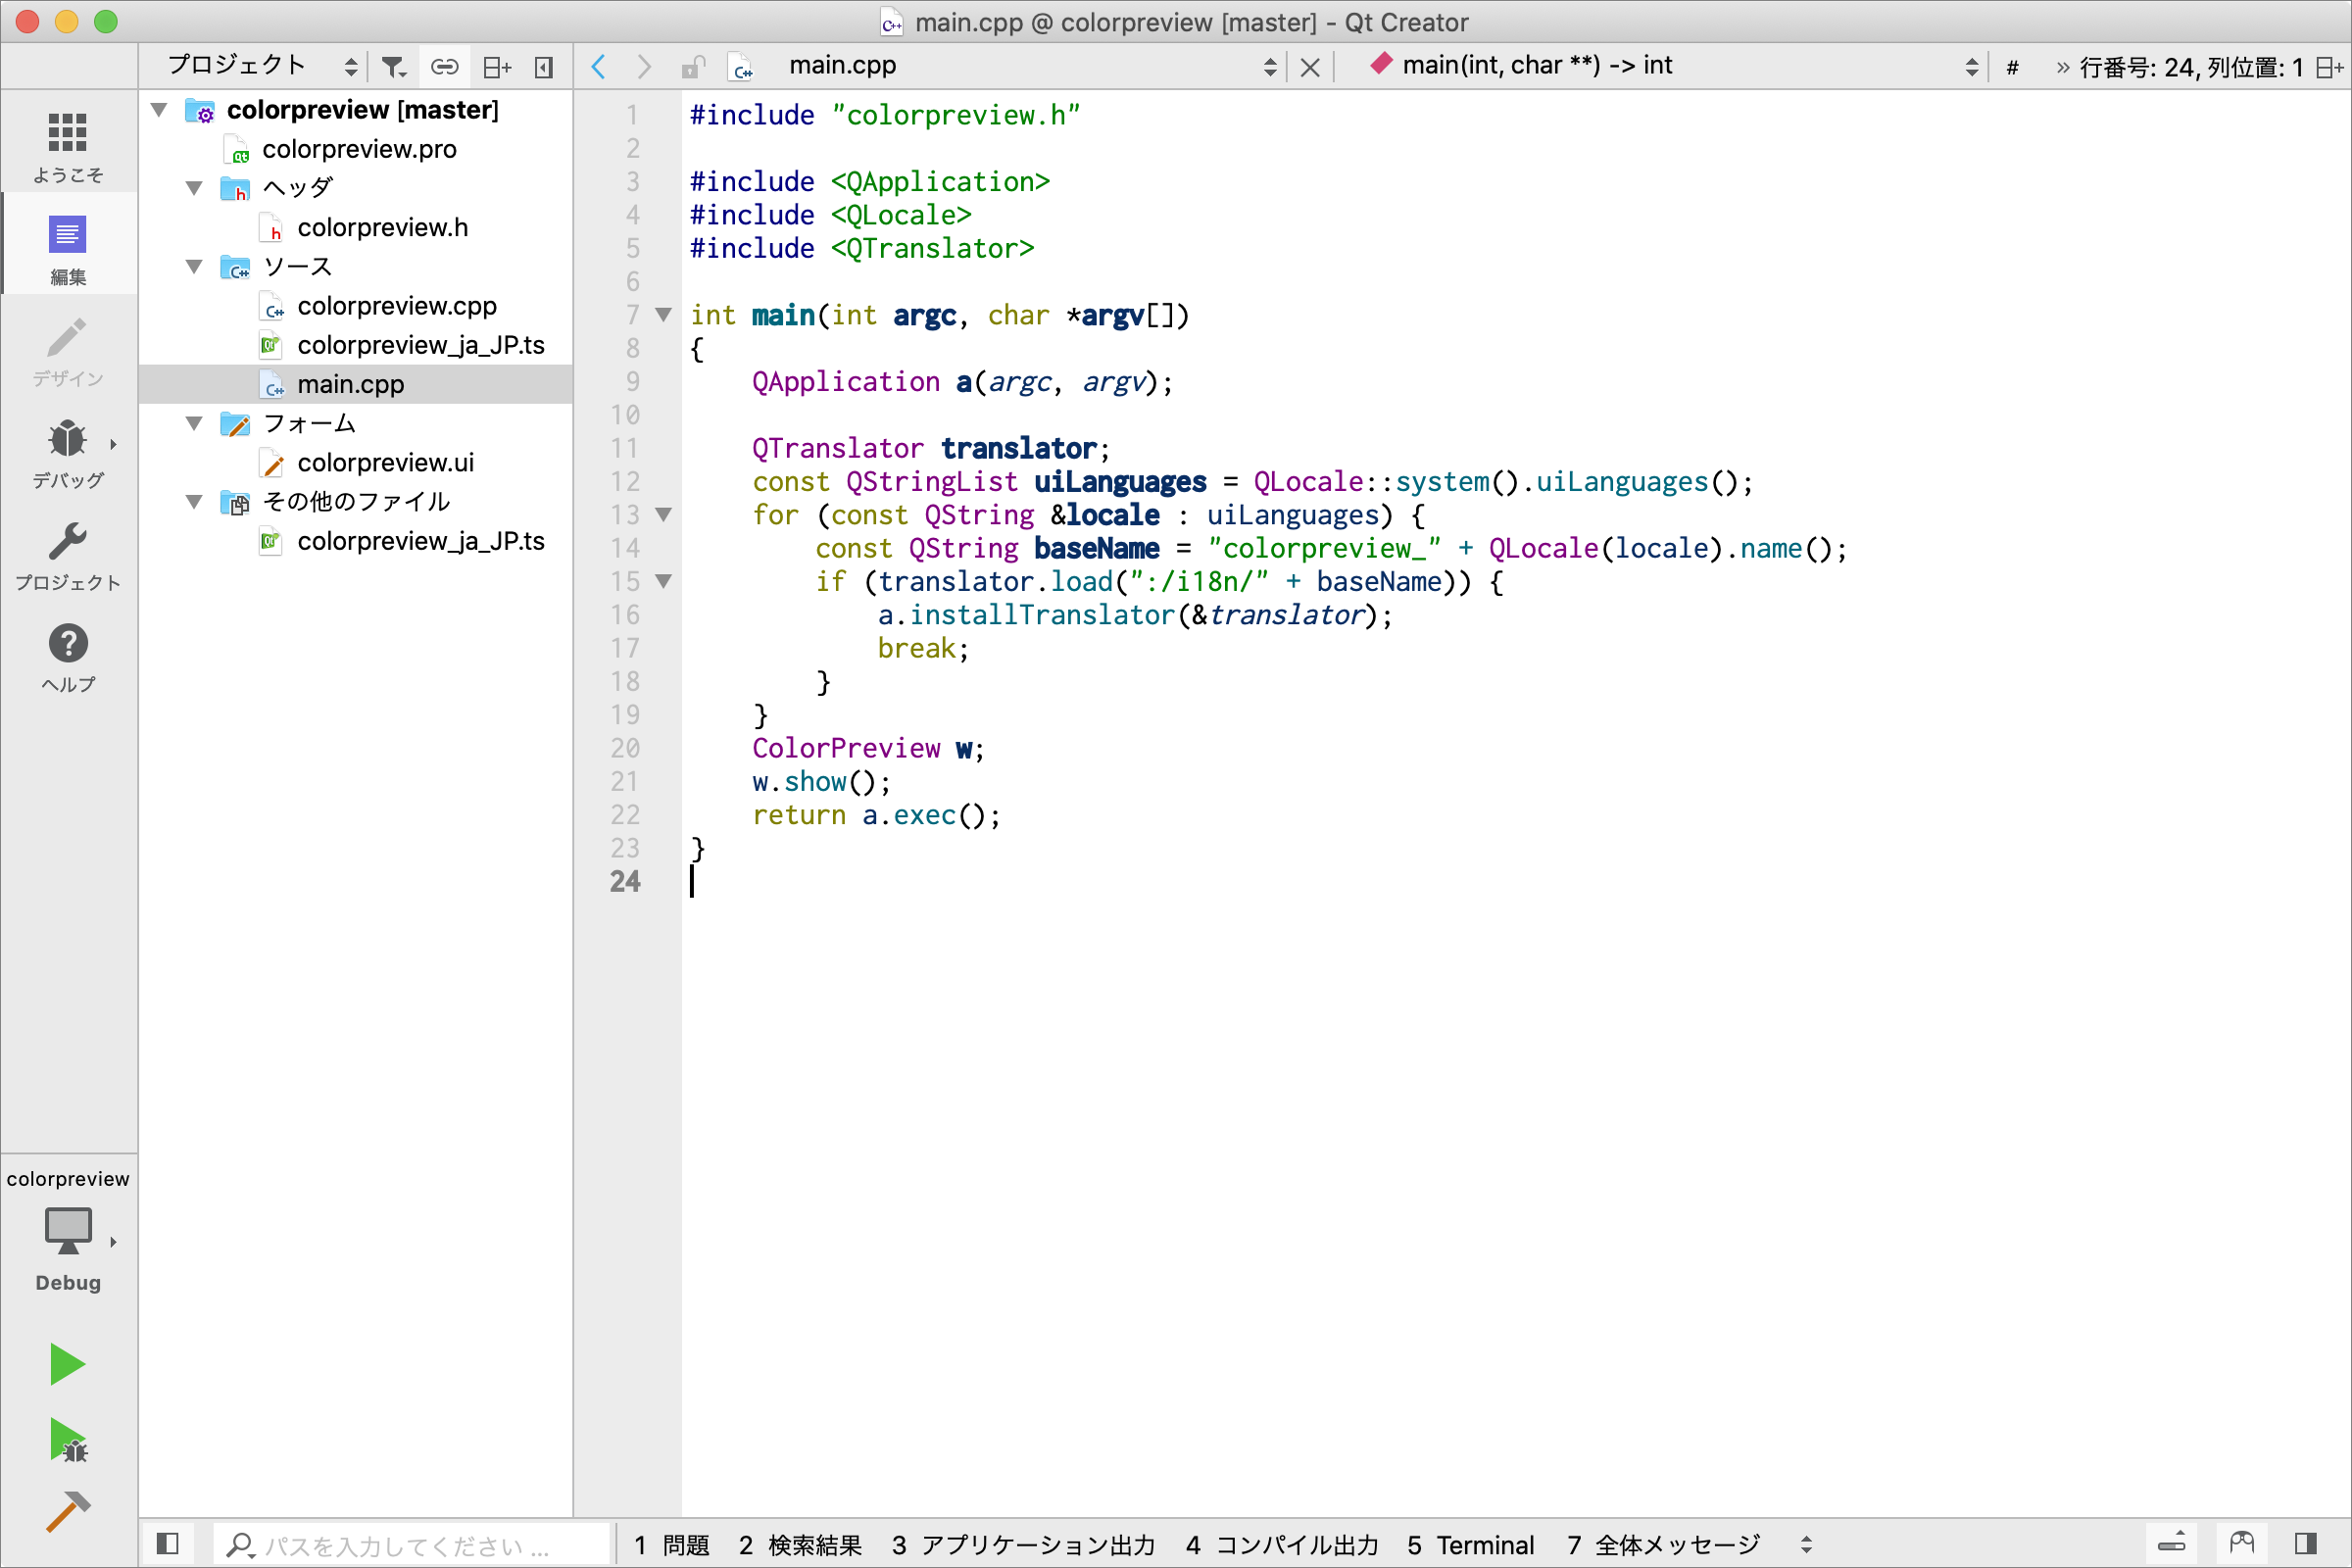Run the project with the green play button
2352x1568 pixels.
(x=67, y=1364)
